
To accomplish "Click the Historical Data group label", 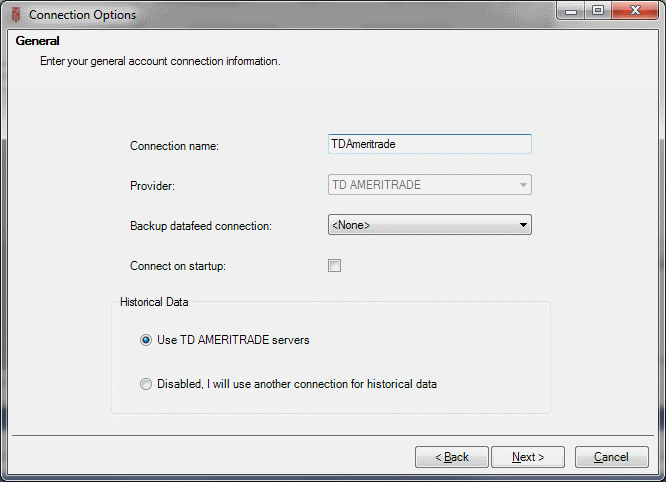I will click(154, 301).
